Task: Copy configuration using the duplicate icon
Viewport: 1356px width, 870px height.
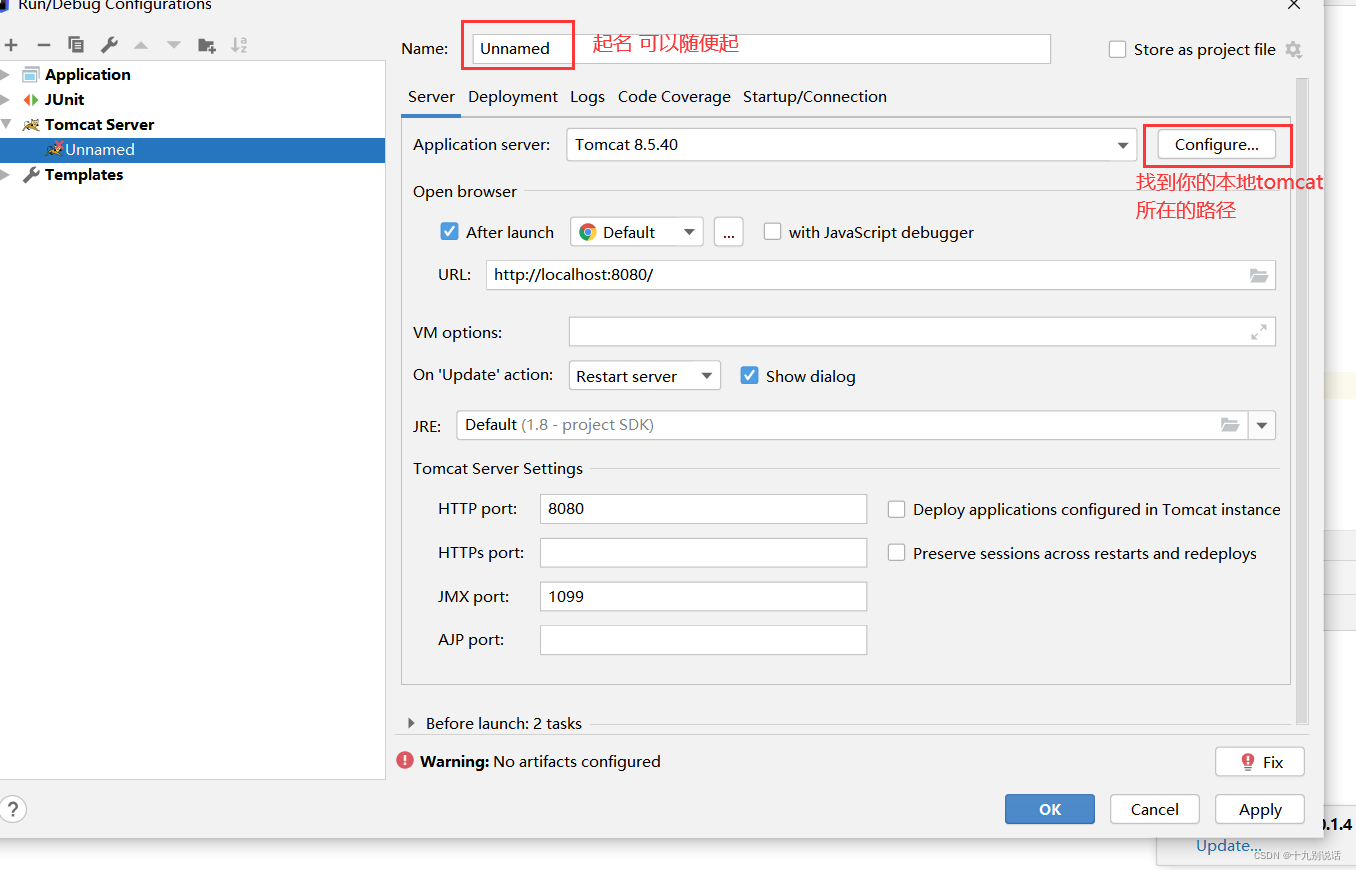Action: tap(76, 45)
